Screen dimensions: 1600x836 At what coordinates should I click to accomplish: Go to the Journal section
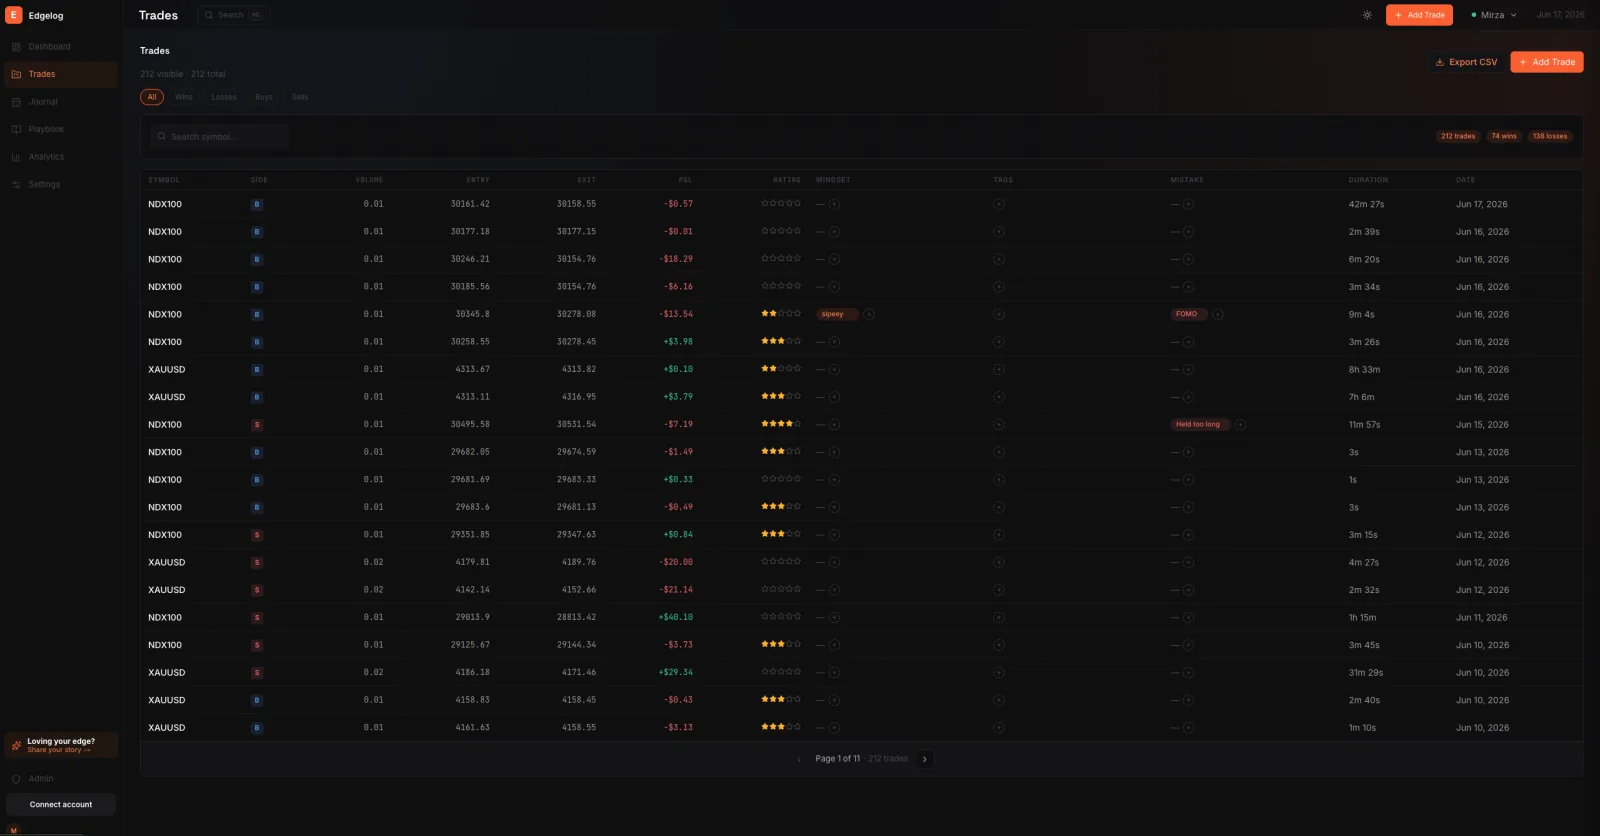click(61, 102)
